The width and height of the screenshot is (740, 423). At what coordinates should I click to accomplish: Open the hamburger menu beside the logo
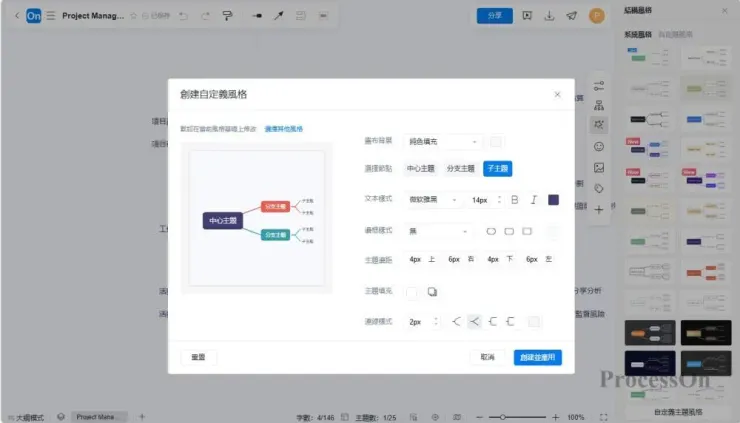tap(50, 16)
